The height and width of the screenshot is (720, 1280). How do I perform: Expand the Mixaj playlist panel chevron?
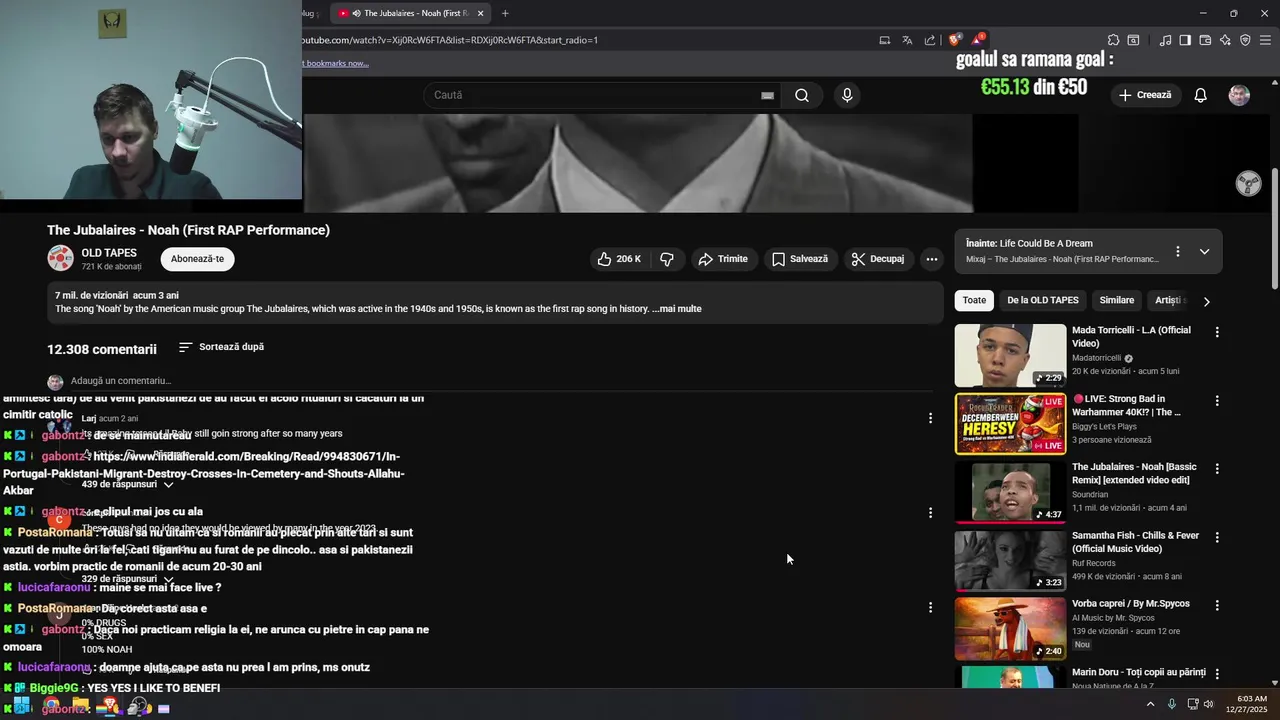point(1204,251)
